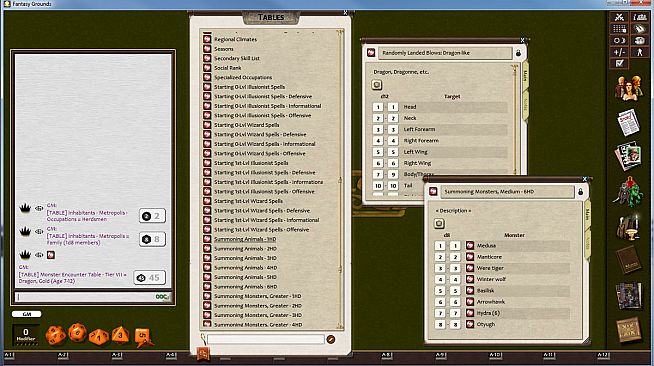
Task: Open the Characters sidebar portrait icon
Action: [x=629, y=88]
